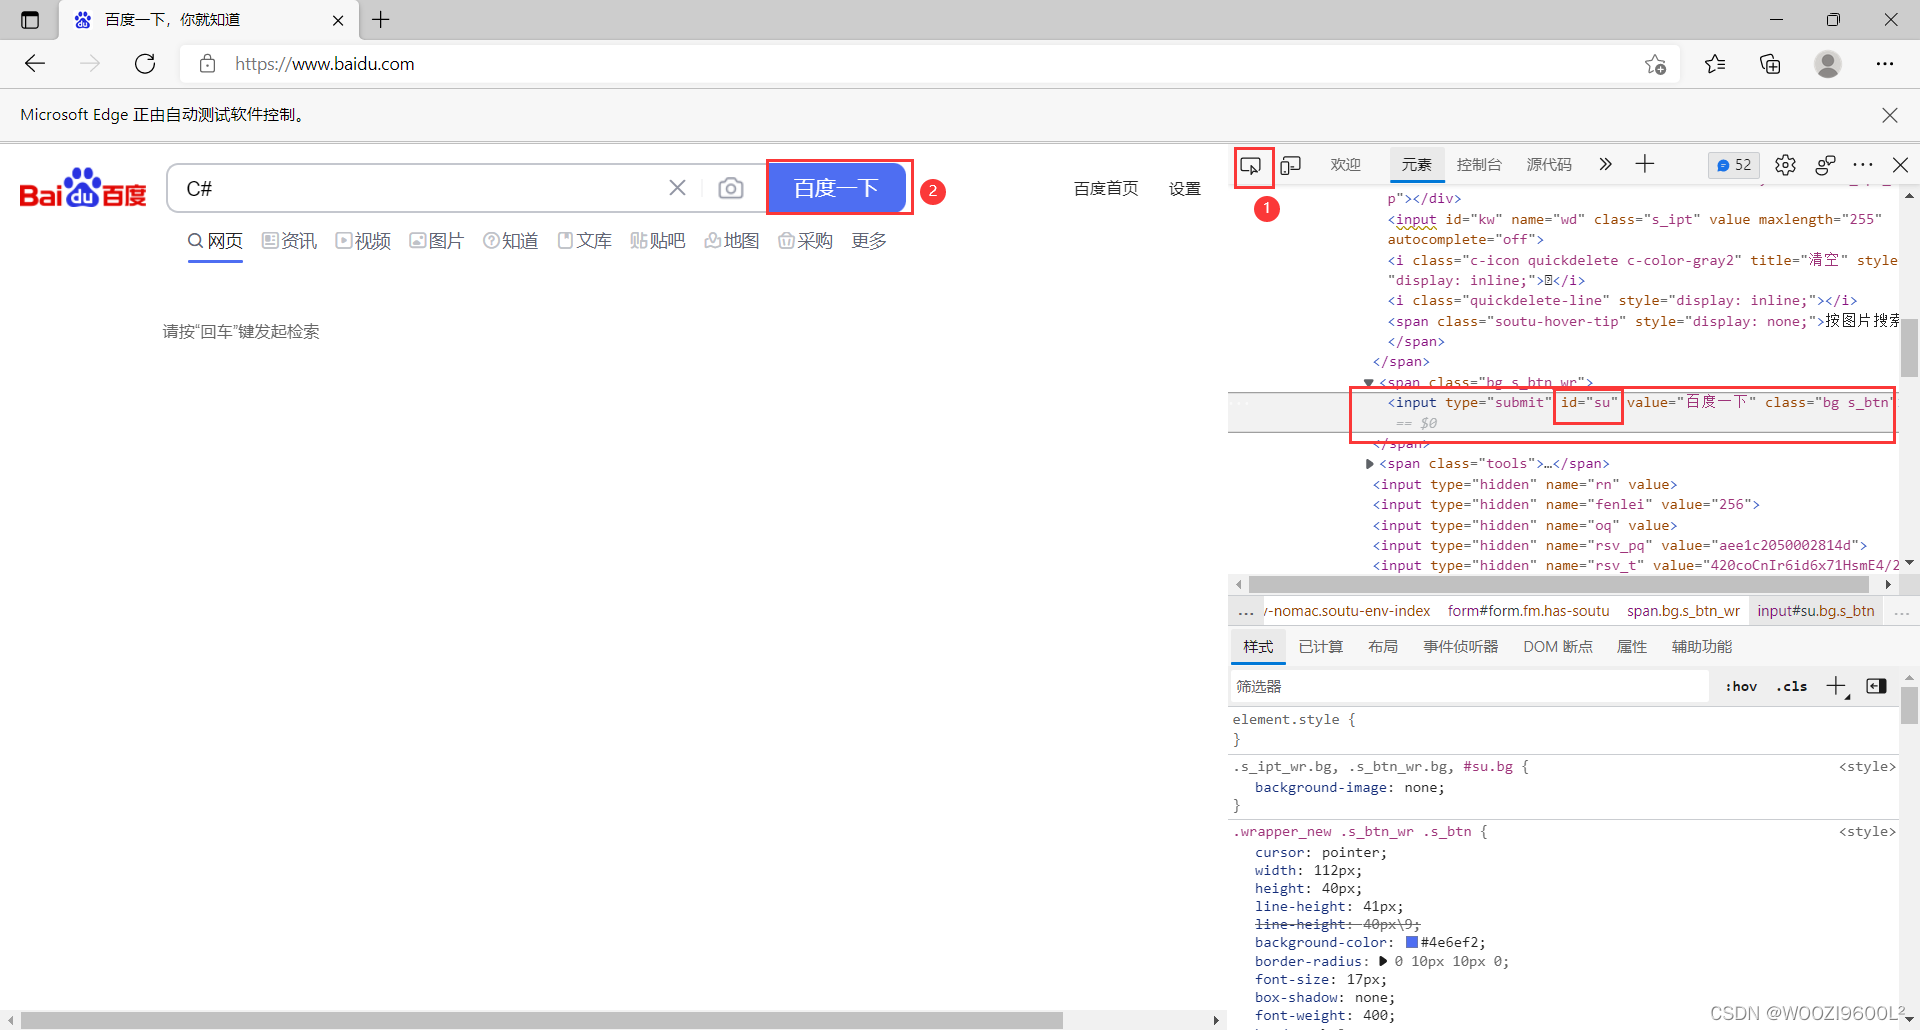The width and height of the screenshot is (1920, 1030).
Task: Clear the search box with X icon
Action: point(677,188)
